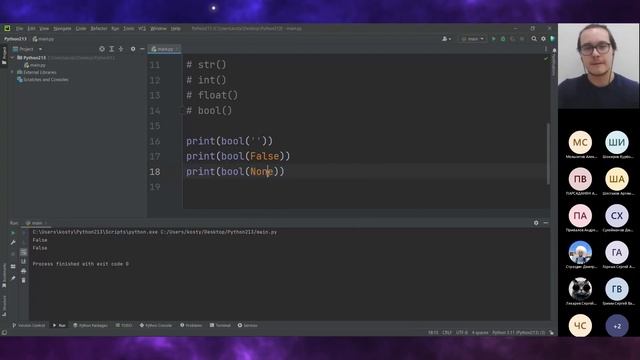Image resolution: width=640 pixels, height=360 pixels.
Task: Click the Debug bug icon
Action: pos(503,39)
